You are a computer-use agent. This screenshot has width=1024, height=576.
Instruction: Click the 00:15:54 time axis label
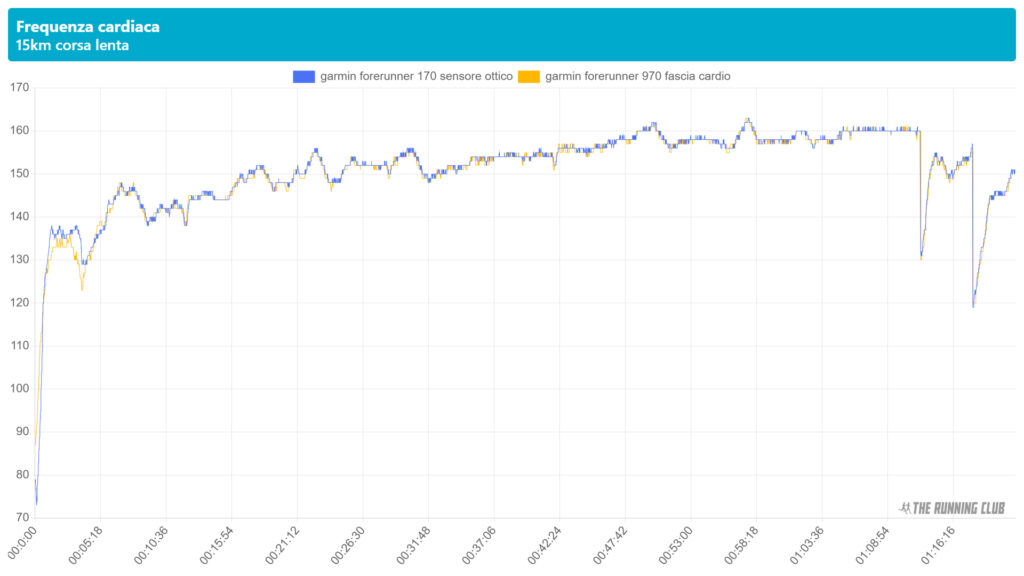click(x=217, y=545)
